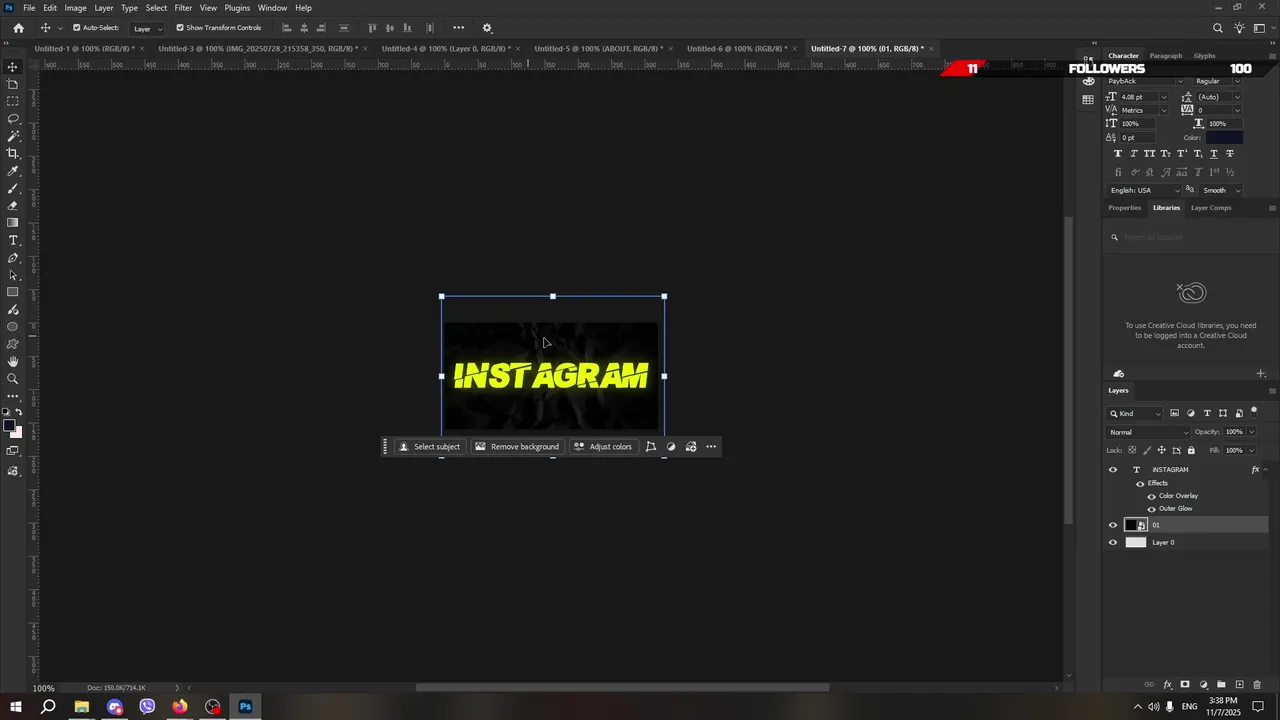
Task: Open the Photoshop search icon at top right
Action: 1217,28
